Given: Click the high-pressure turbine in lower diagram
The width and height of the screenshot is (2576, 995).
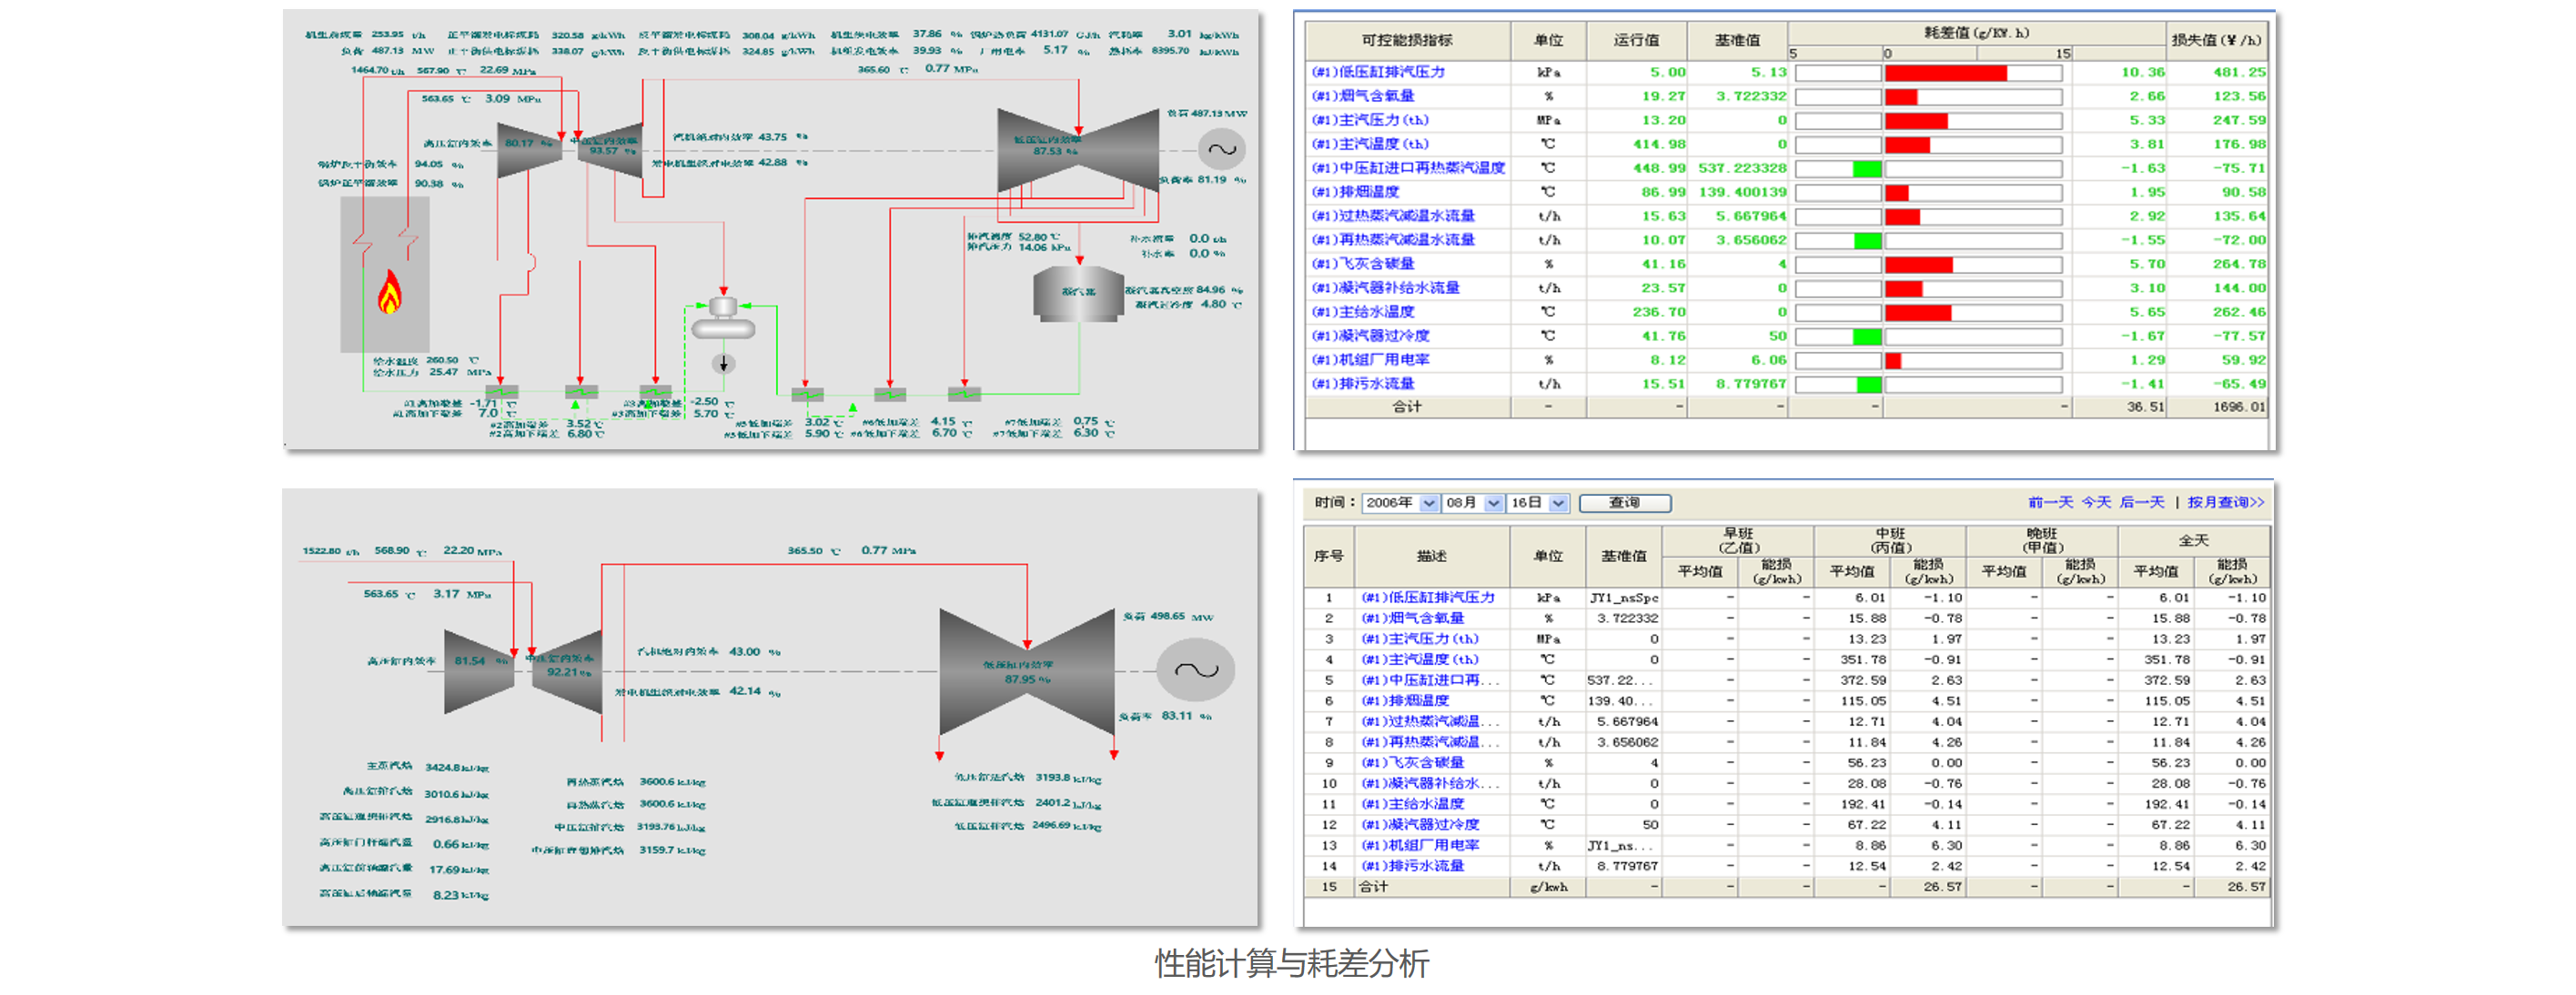Looking at the screenshot, I should (x=478, y=671).
